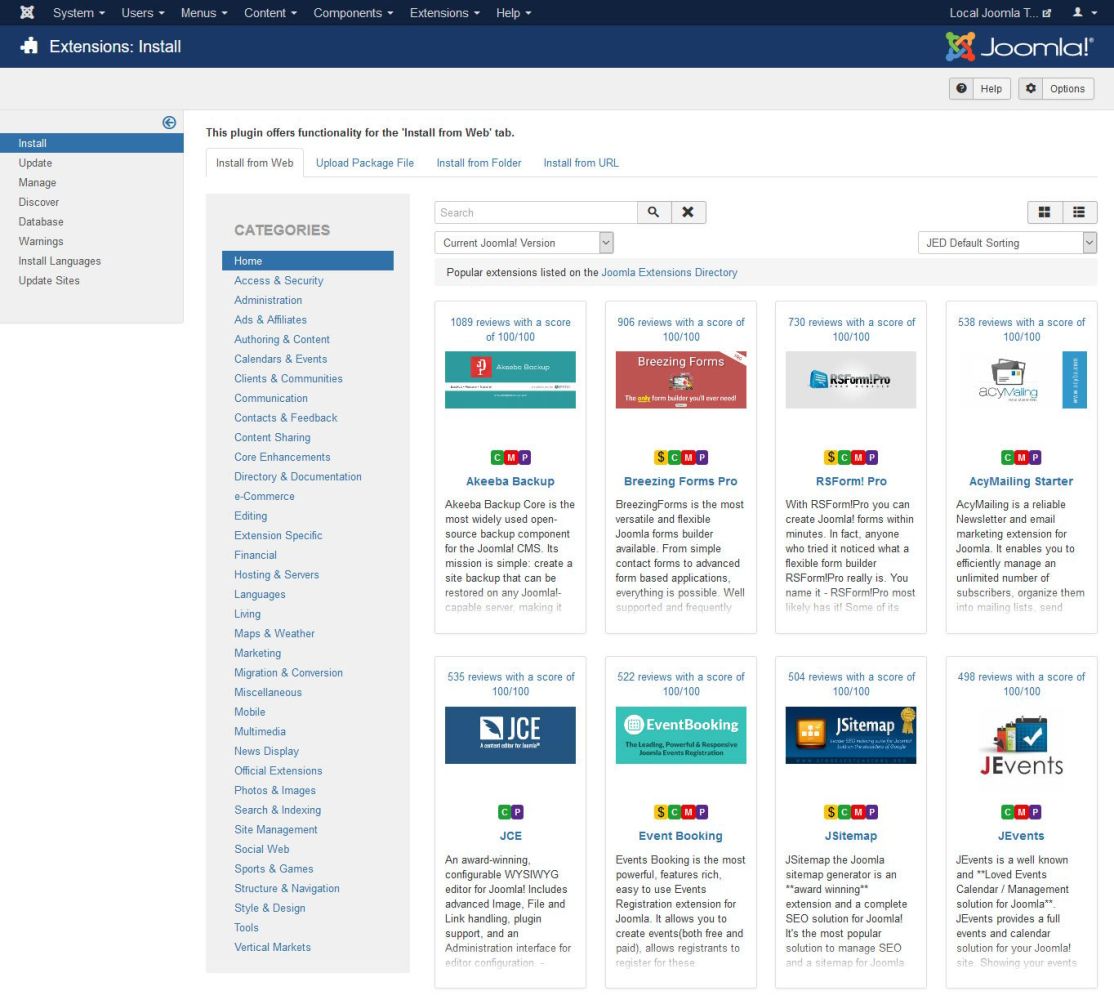Screen dimensions: 1114x1000
Task: Select Vertical Markets category
Action: 272,947
